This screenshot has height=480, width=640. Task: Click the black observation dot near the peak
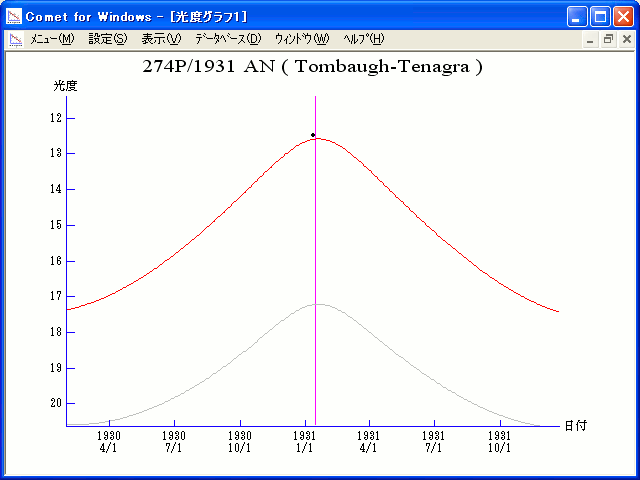[312, 134]
